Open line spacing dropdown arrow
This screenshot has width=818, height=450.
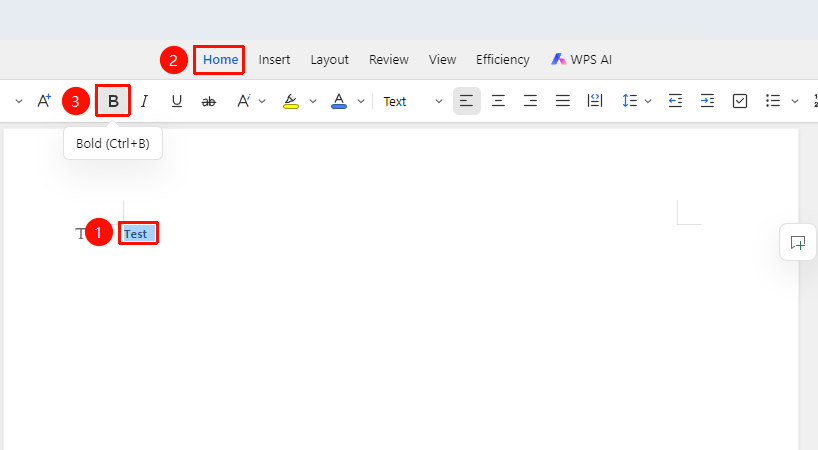click(648, 101)
